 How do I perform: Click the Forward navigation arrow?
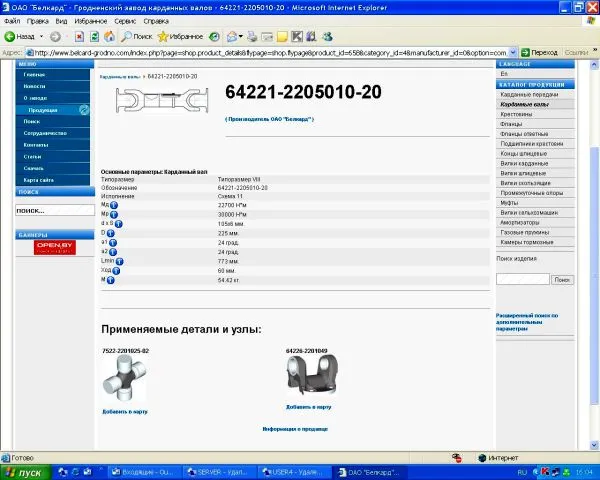(x=55, y=37)
